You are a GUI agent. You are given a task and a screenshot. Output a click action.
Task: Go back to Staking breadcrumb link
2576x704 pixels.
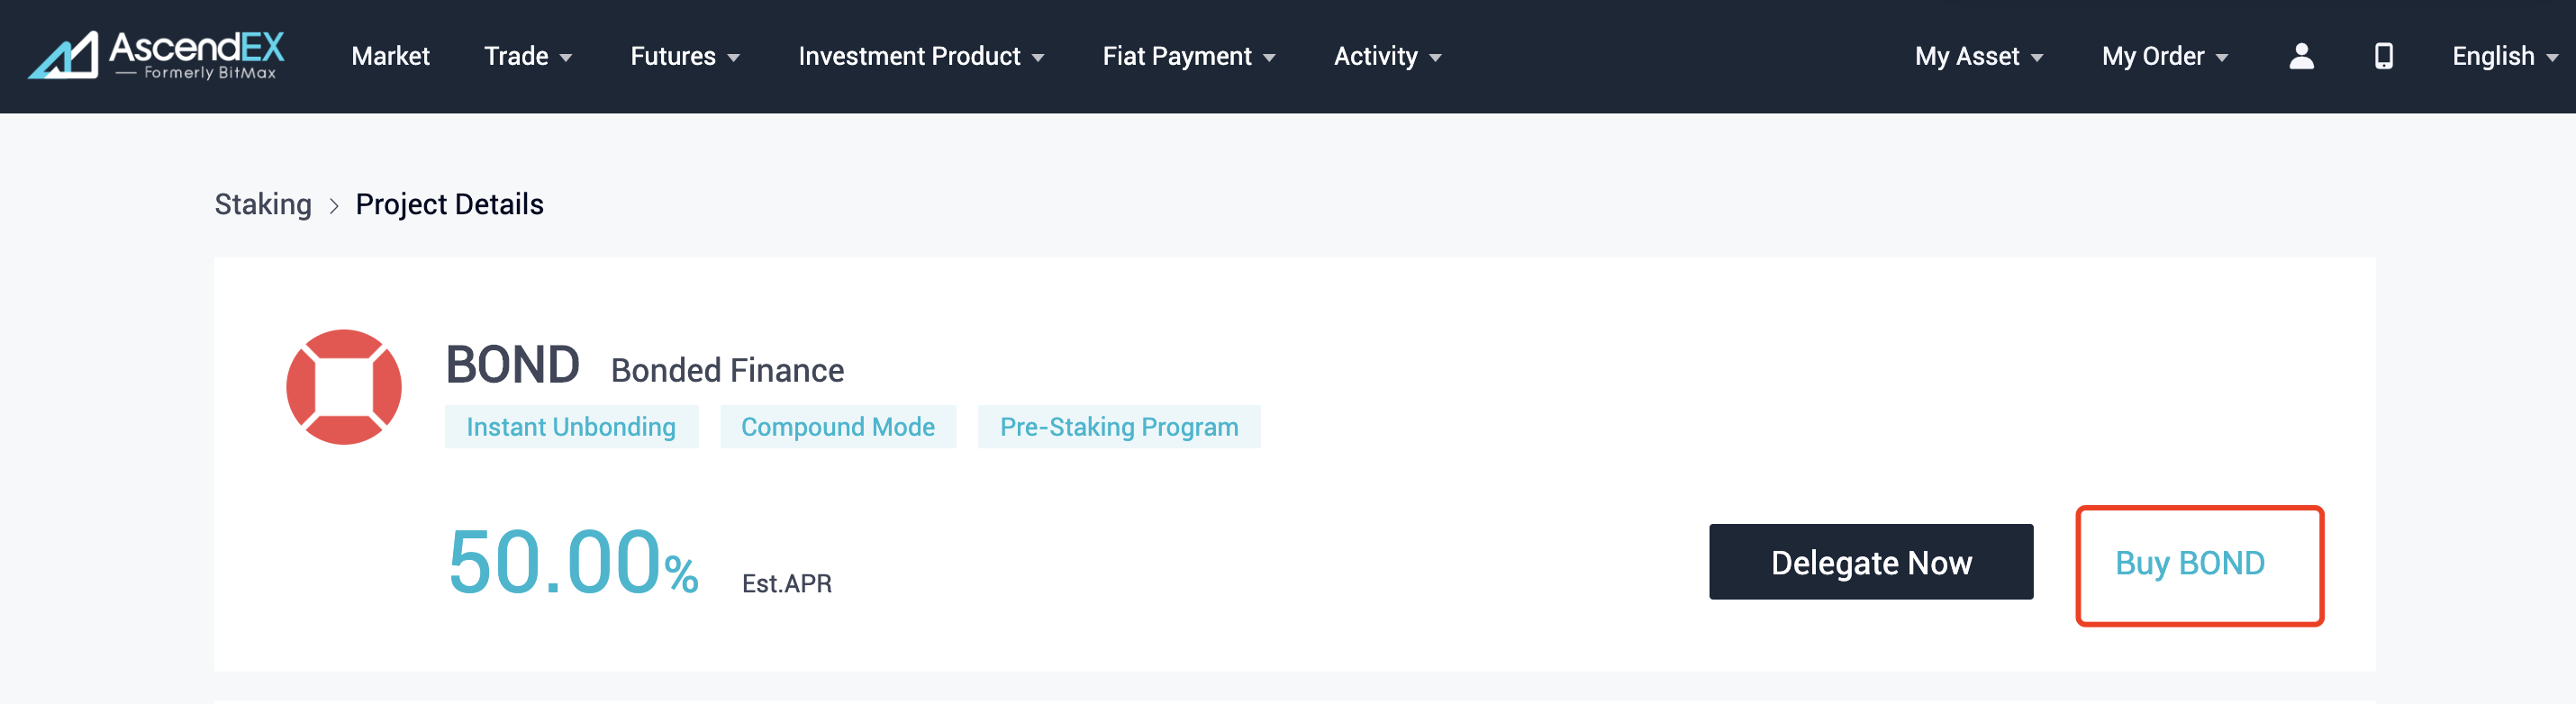(263, 205)
